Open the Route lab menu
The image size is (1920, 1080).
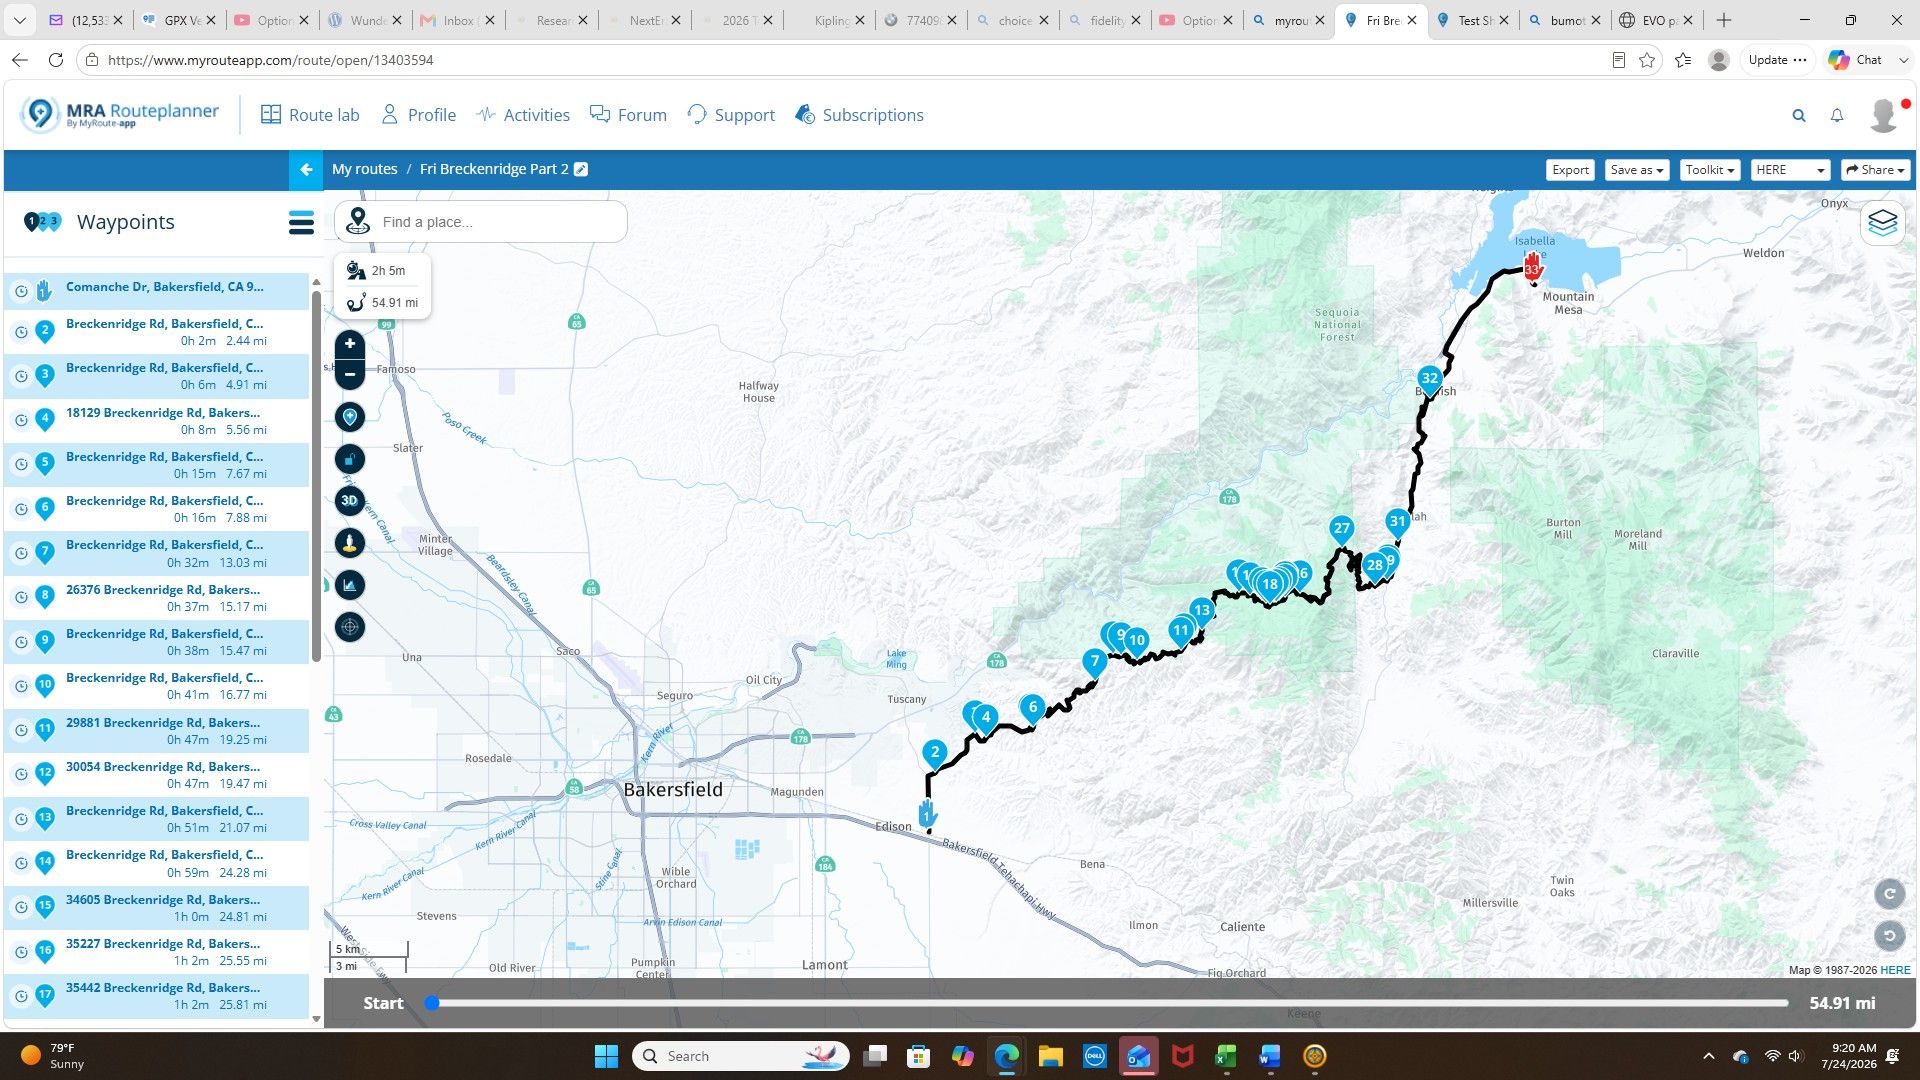point(310,115)
